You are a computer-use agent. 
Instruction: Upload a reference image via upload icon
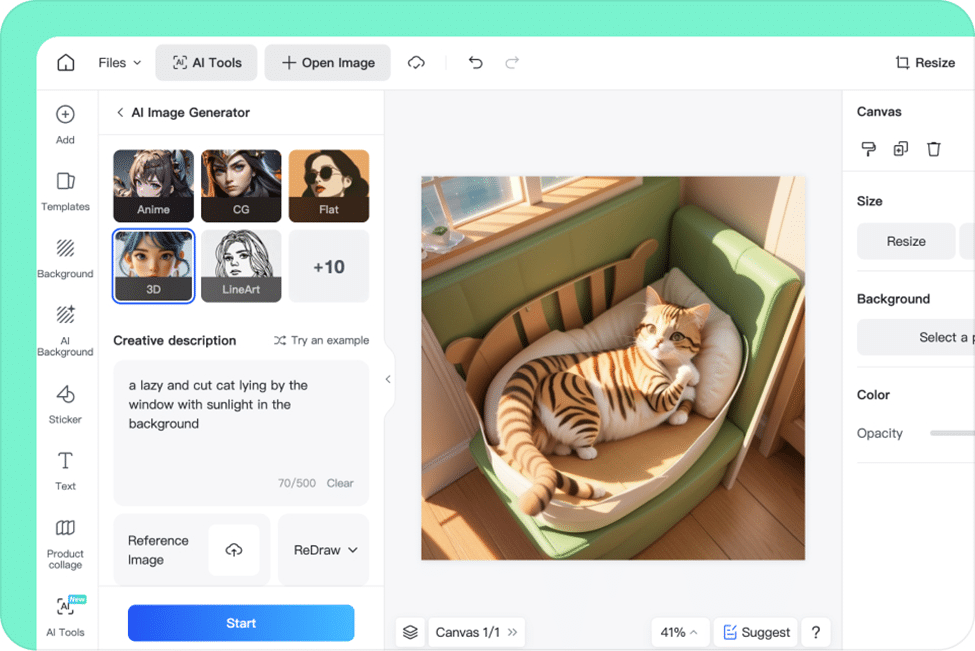click(x=234, y=550)
